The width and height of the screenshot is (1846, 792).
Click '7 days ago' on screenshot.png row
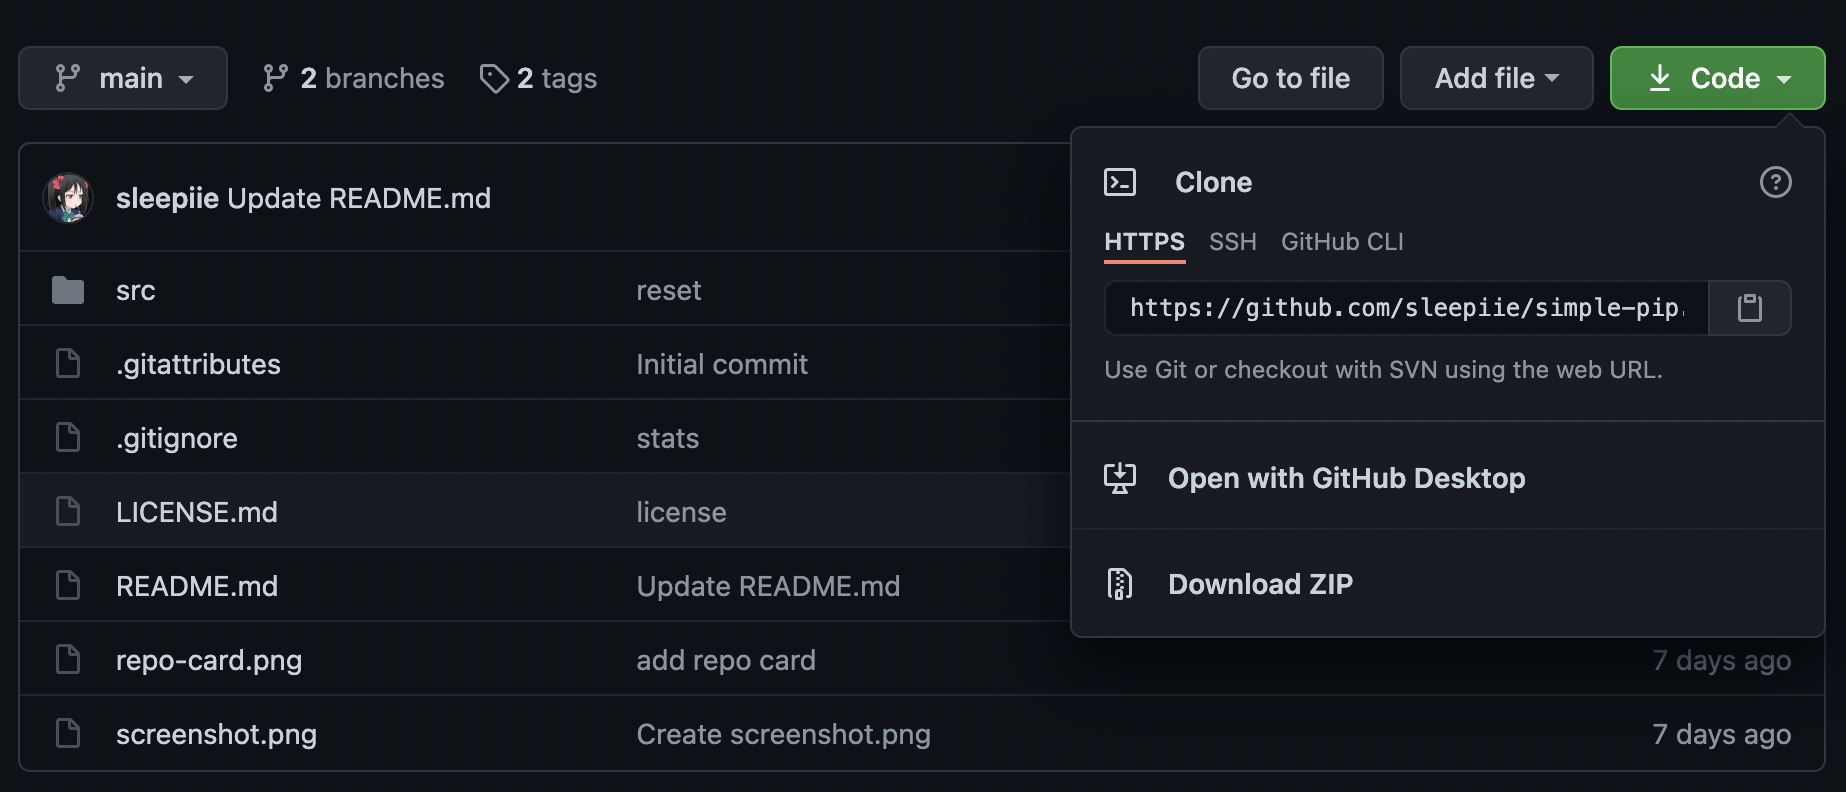coord(1722,734)
